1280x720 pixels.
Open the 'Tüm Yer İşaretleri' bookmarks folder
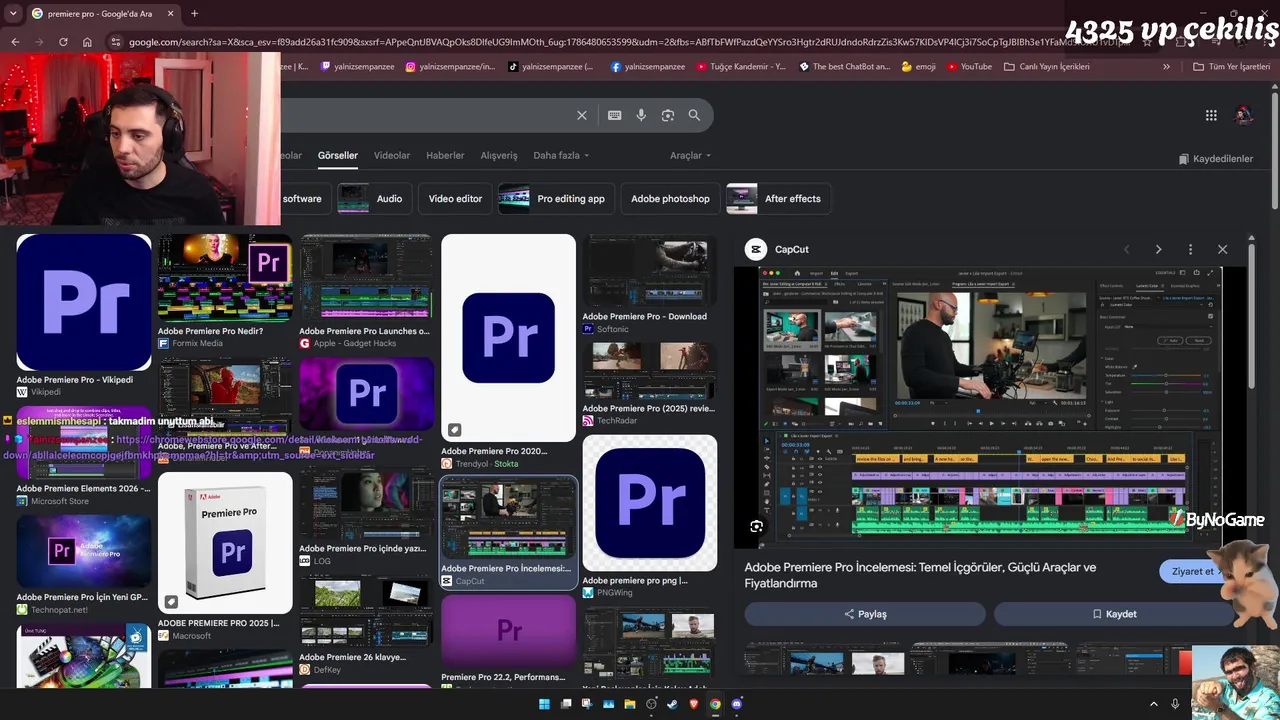(x=1232, y=67)
